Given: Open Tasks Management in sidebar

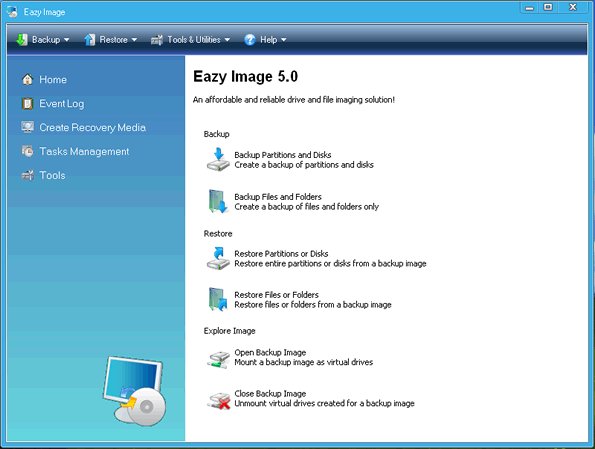Looking at the screenshot, I should tap(84, 151).
